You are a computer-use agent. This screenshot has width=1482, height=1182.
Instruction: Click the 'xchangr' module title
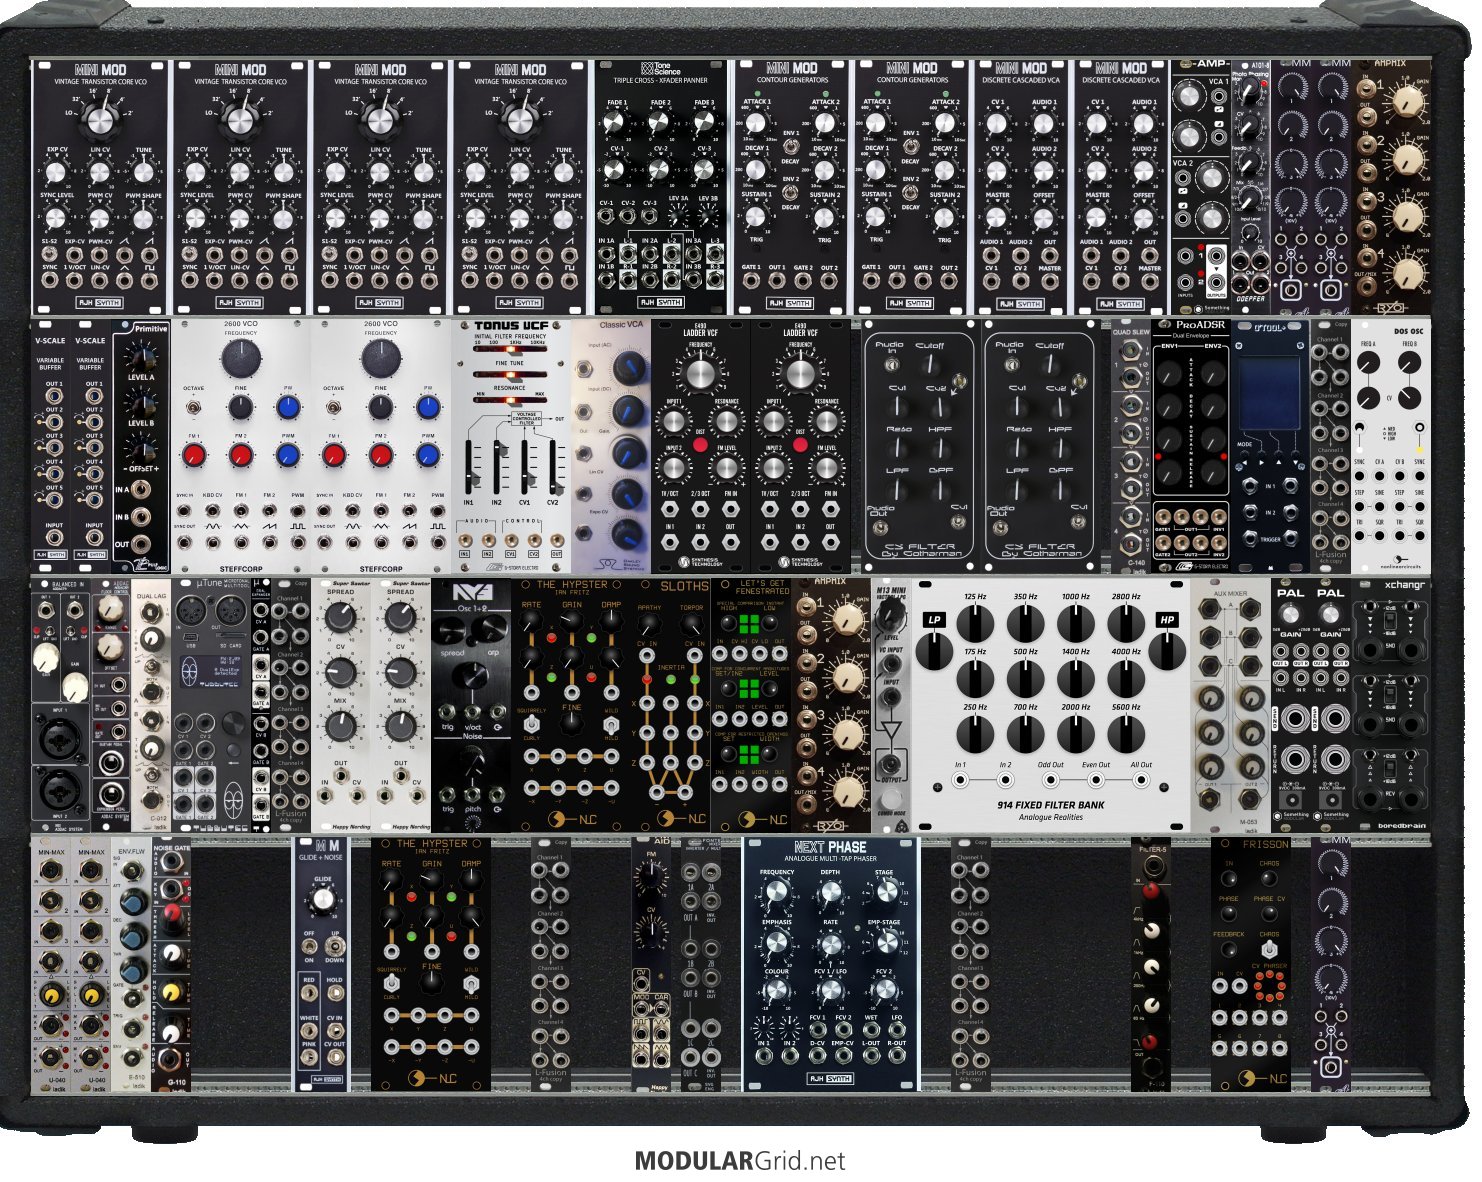tap(1404, 585)
